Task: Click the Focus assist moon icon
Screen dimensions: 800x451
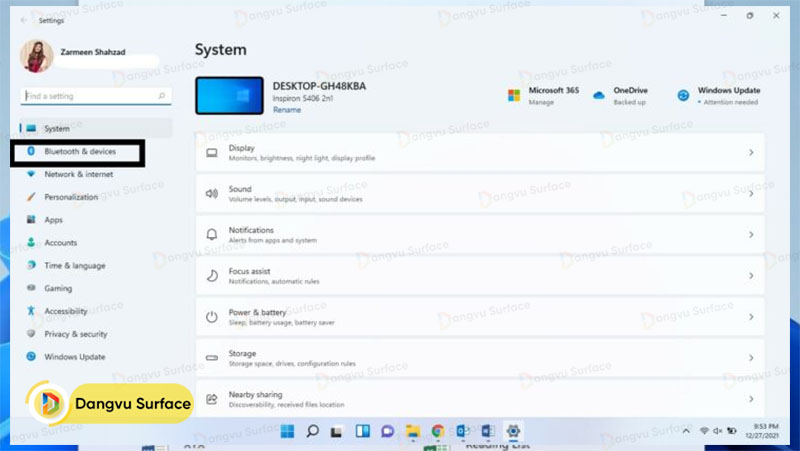Action: [212, 276]
